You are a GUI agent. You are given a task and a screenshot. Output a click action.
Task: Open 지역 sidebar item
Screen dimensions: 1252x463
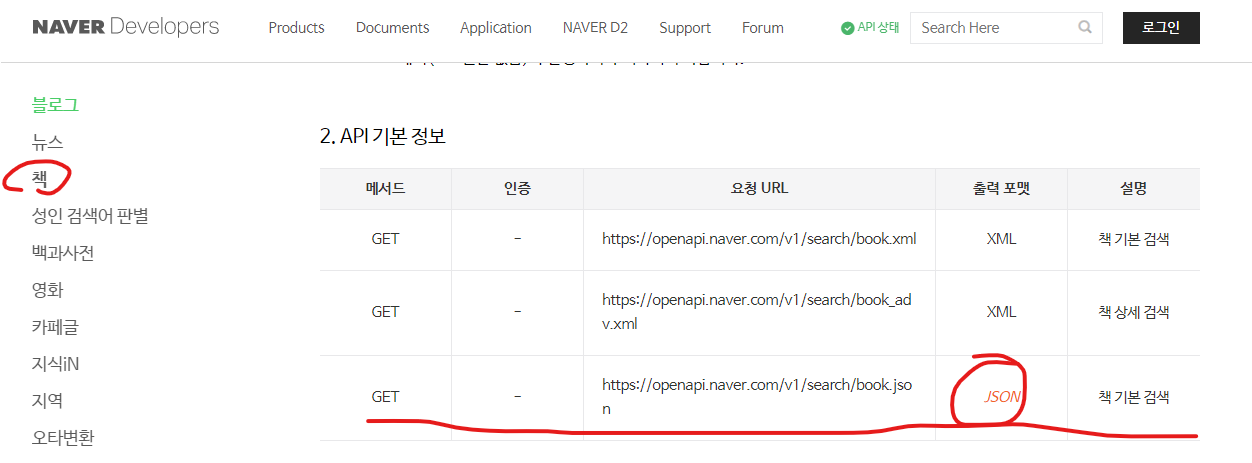tap(47, 401)
